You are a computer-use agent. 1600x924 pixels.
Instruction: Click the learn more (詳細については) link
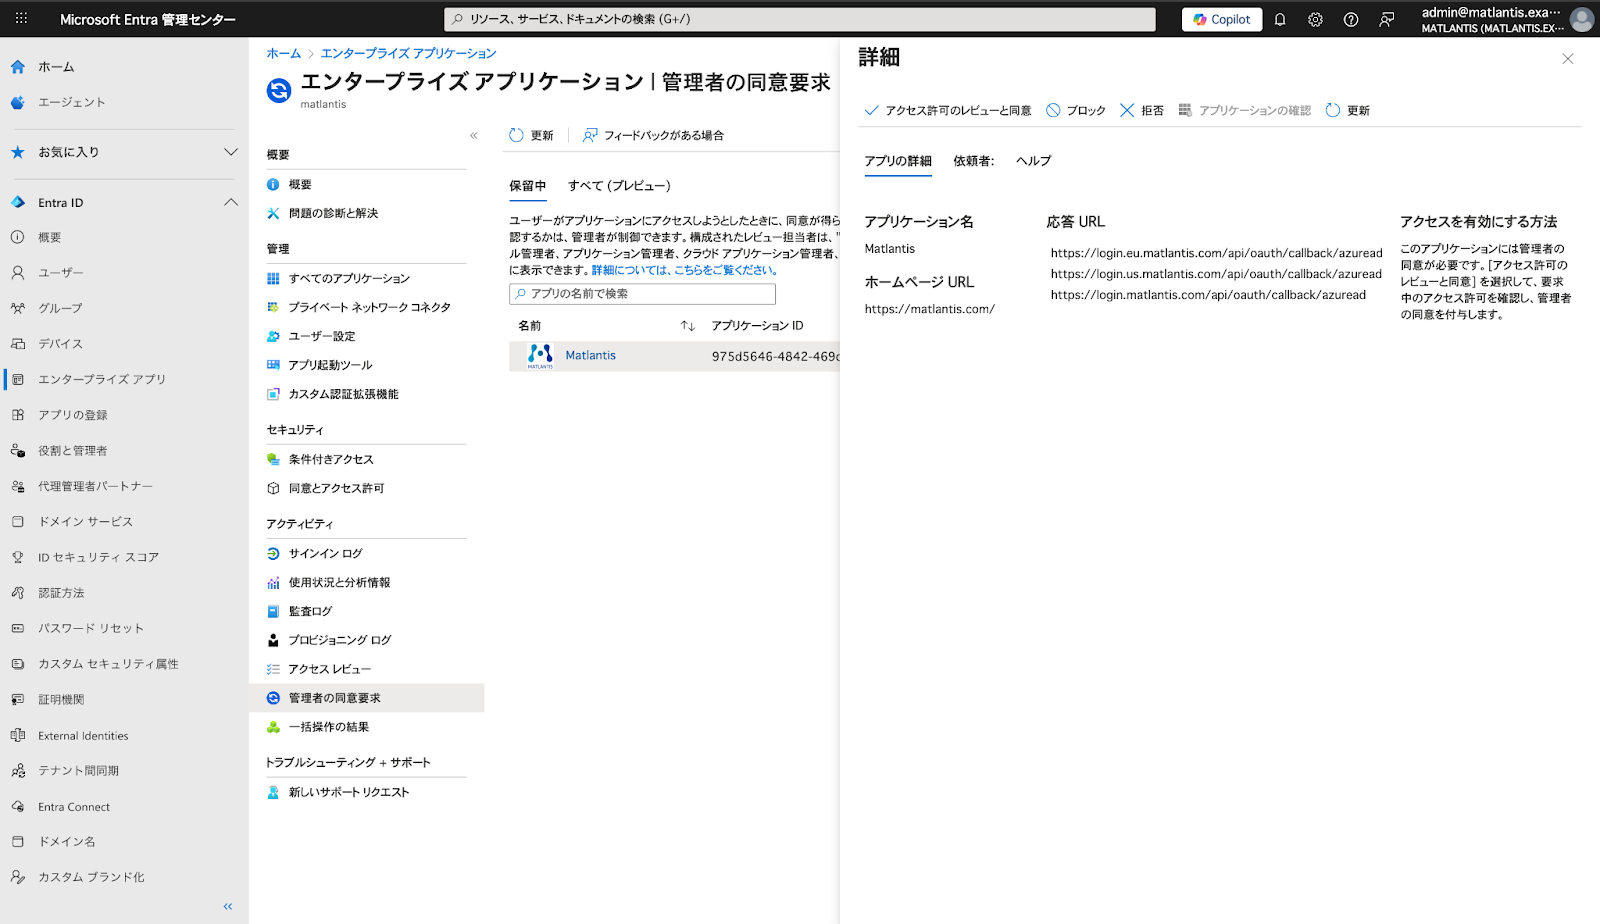coord(685,270)
